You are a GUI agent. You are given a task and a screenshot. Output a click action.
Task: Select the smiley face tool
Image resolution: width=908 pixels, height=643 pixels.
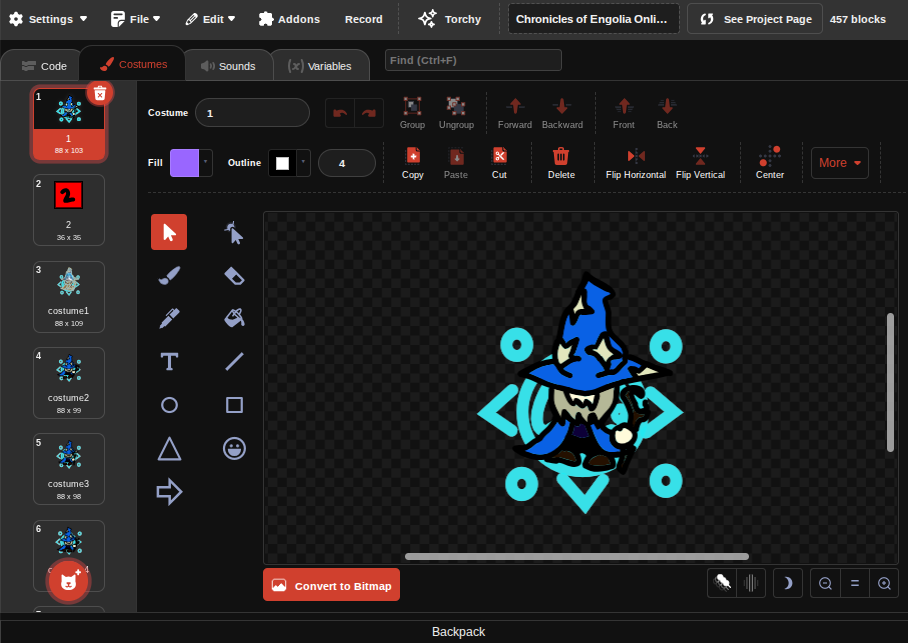click(234, 448)
